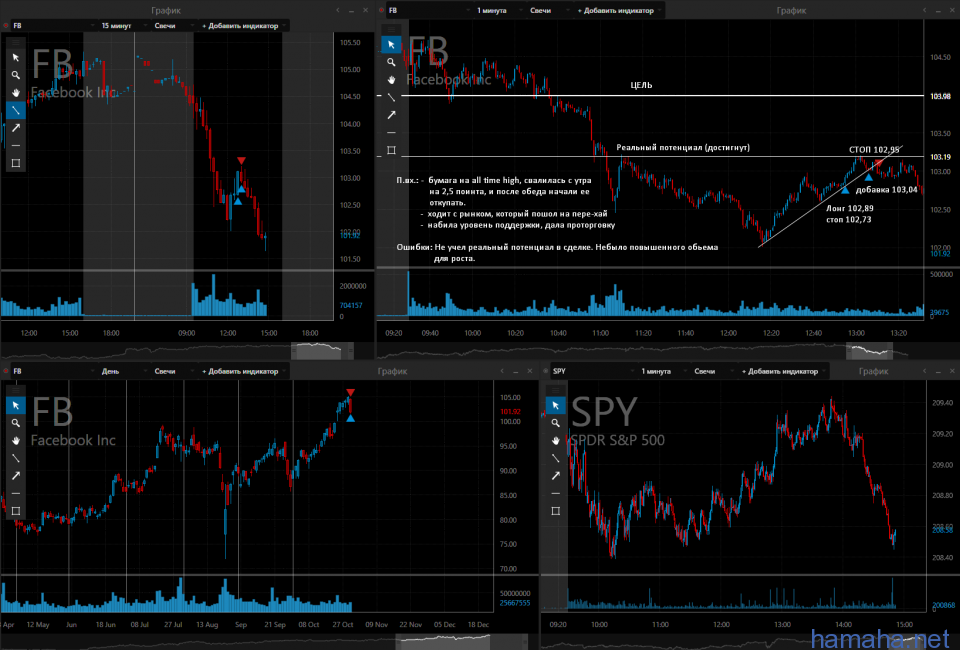Select the horizontal line tool in the SPY chart
Image resolution: width=960 pixels, height=650 pixels.
click(x=555, y=493)
